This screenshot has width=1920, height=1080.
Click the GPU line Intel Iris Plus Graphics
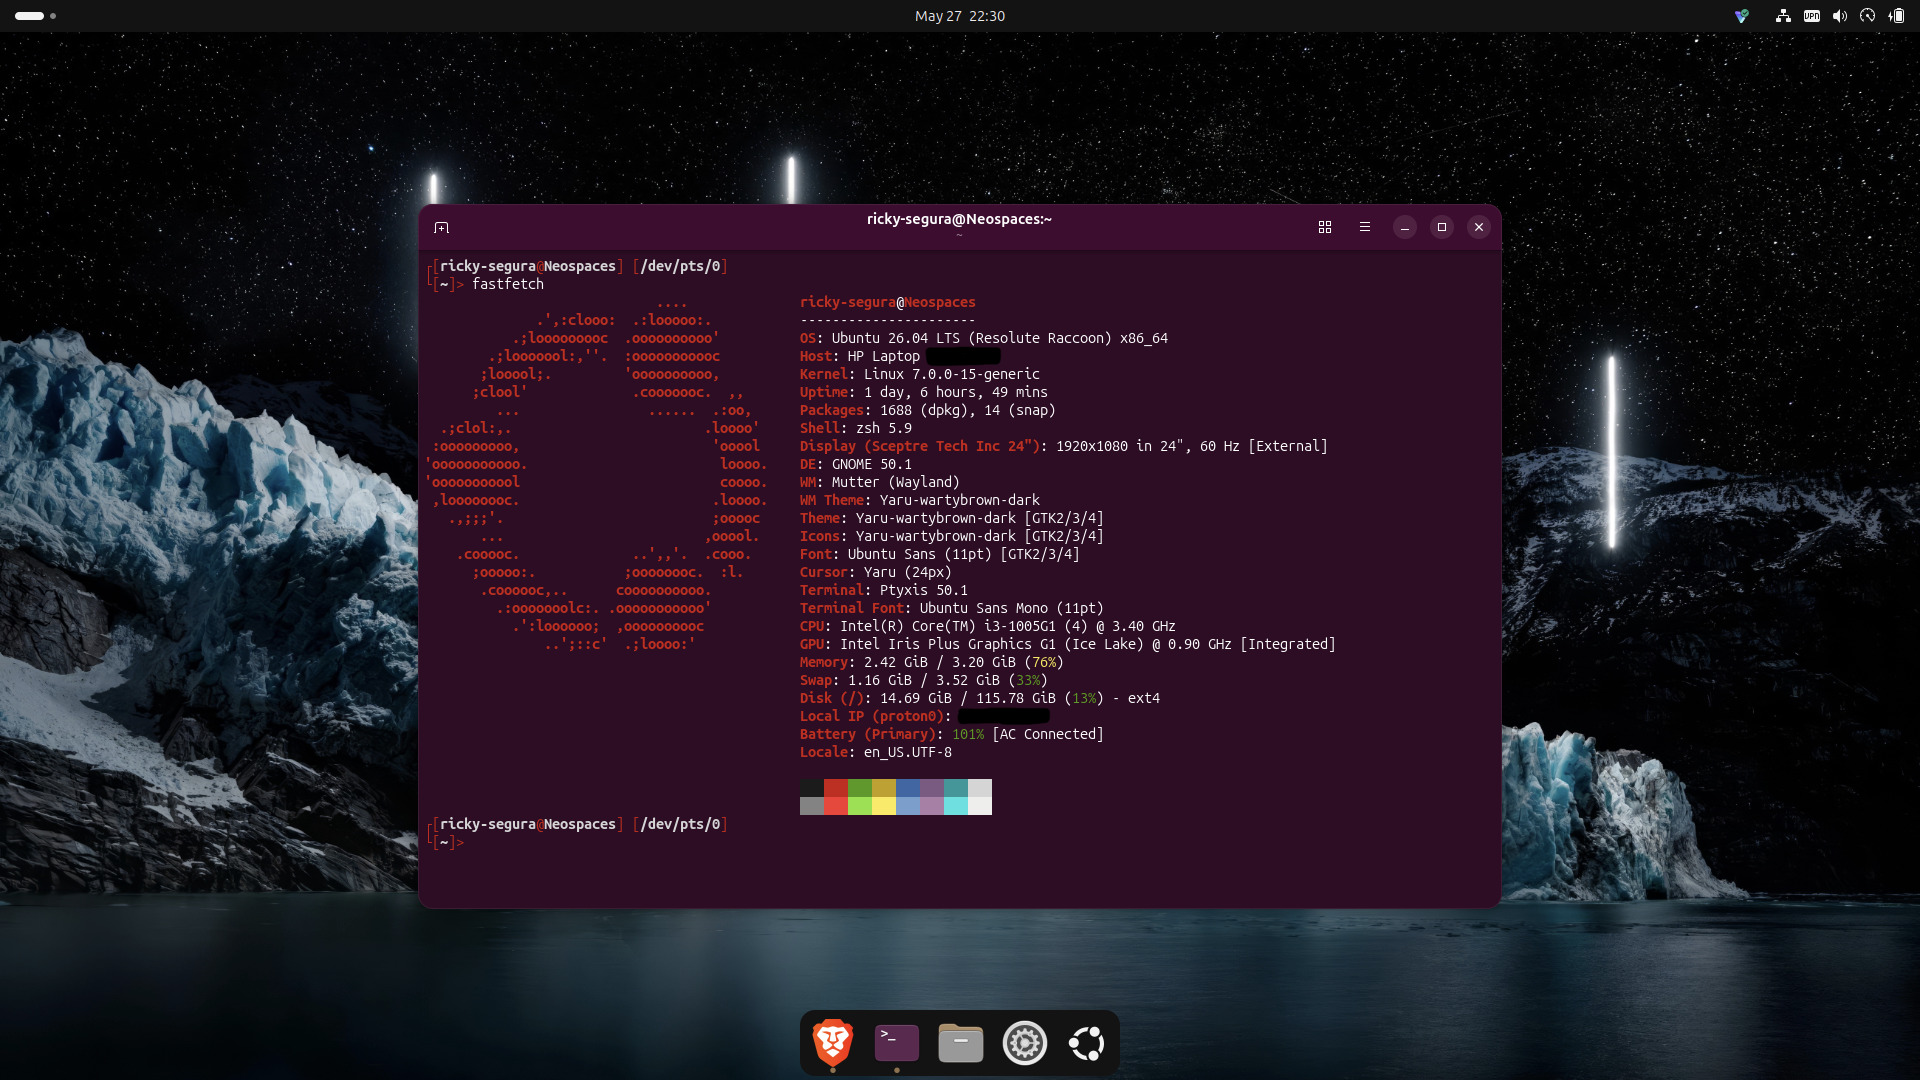(x=1068, y=644)
